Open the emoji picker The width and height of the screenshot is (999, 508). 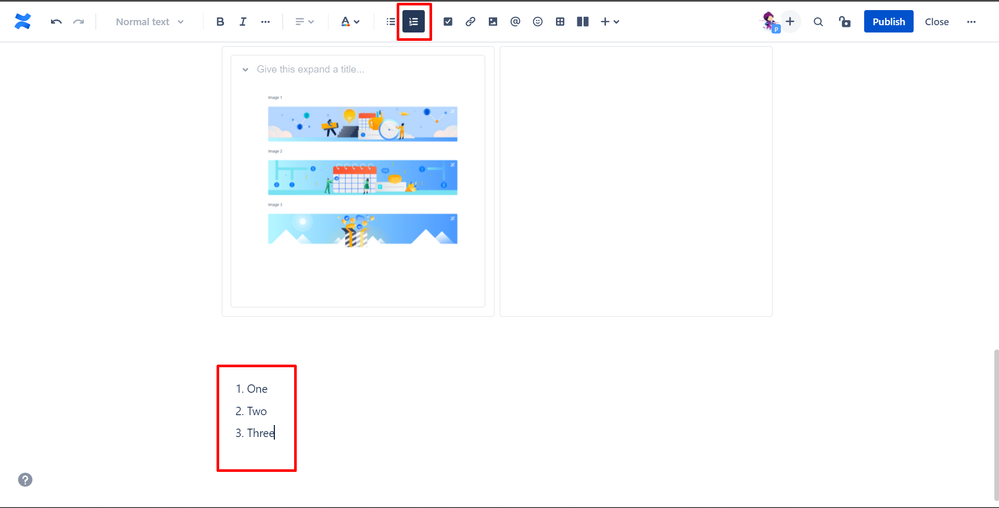pyautogui.click(x=538, y=22)
